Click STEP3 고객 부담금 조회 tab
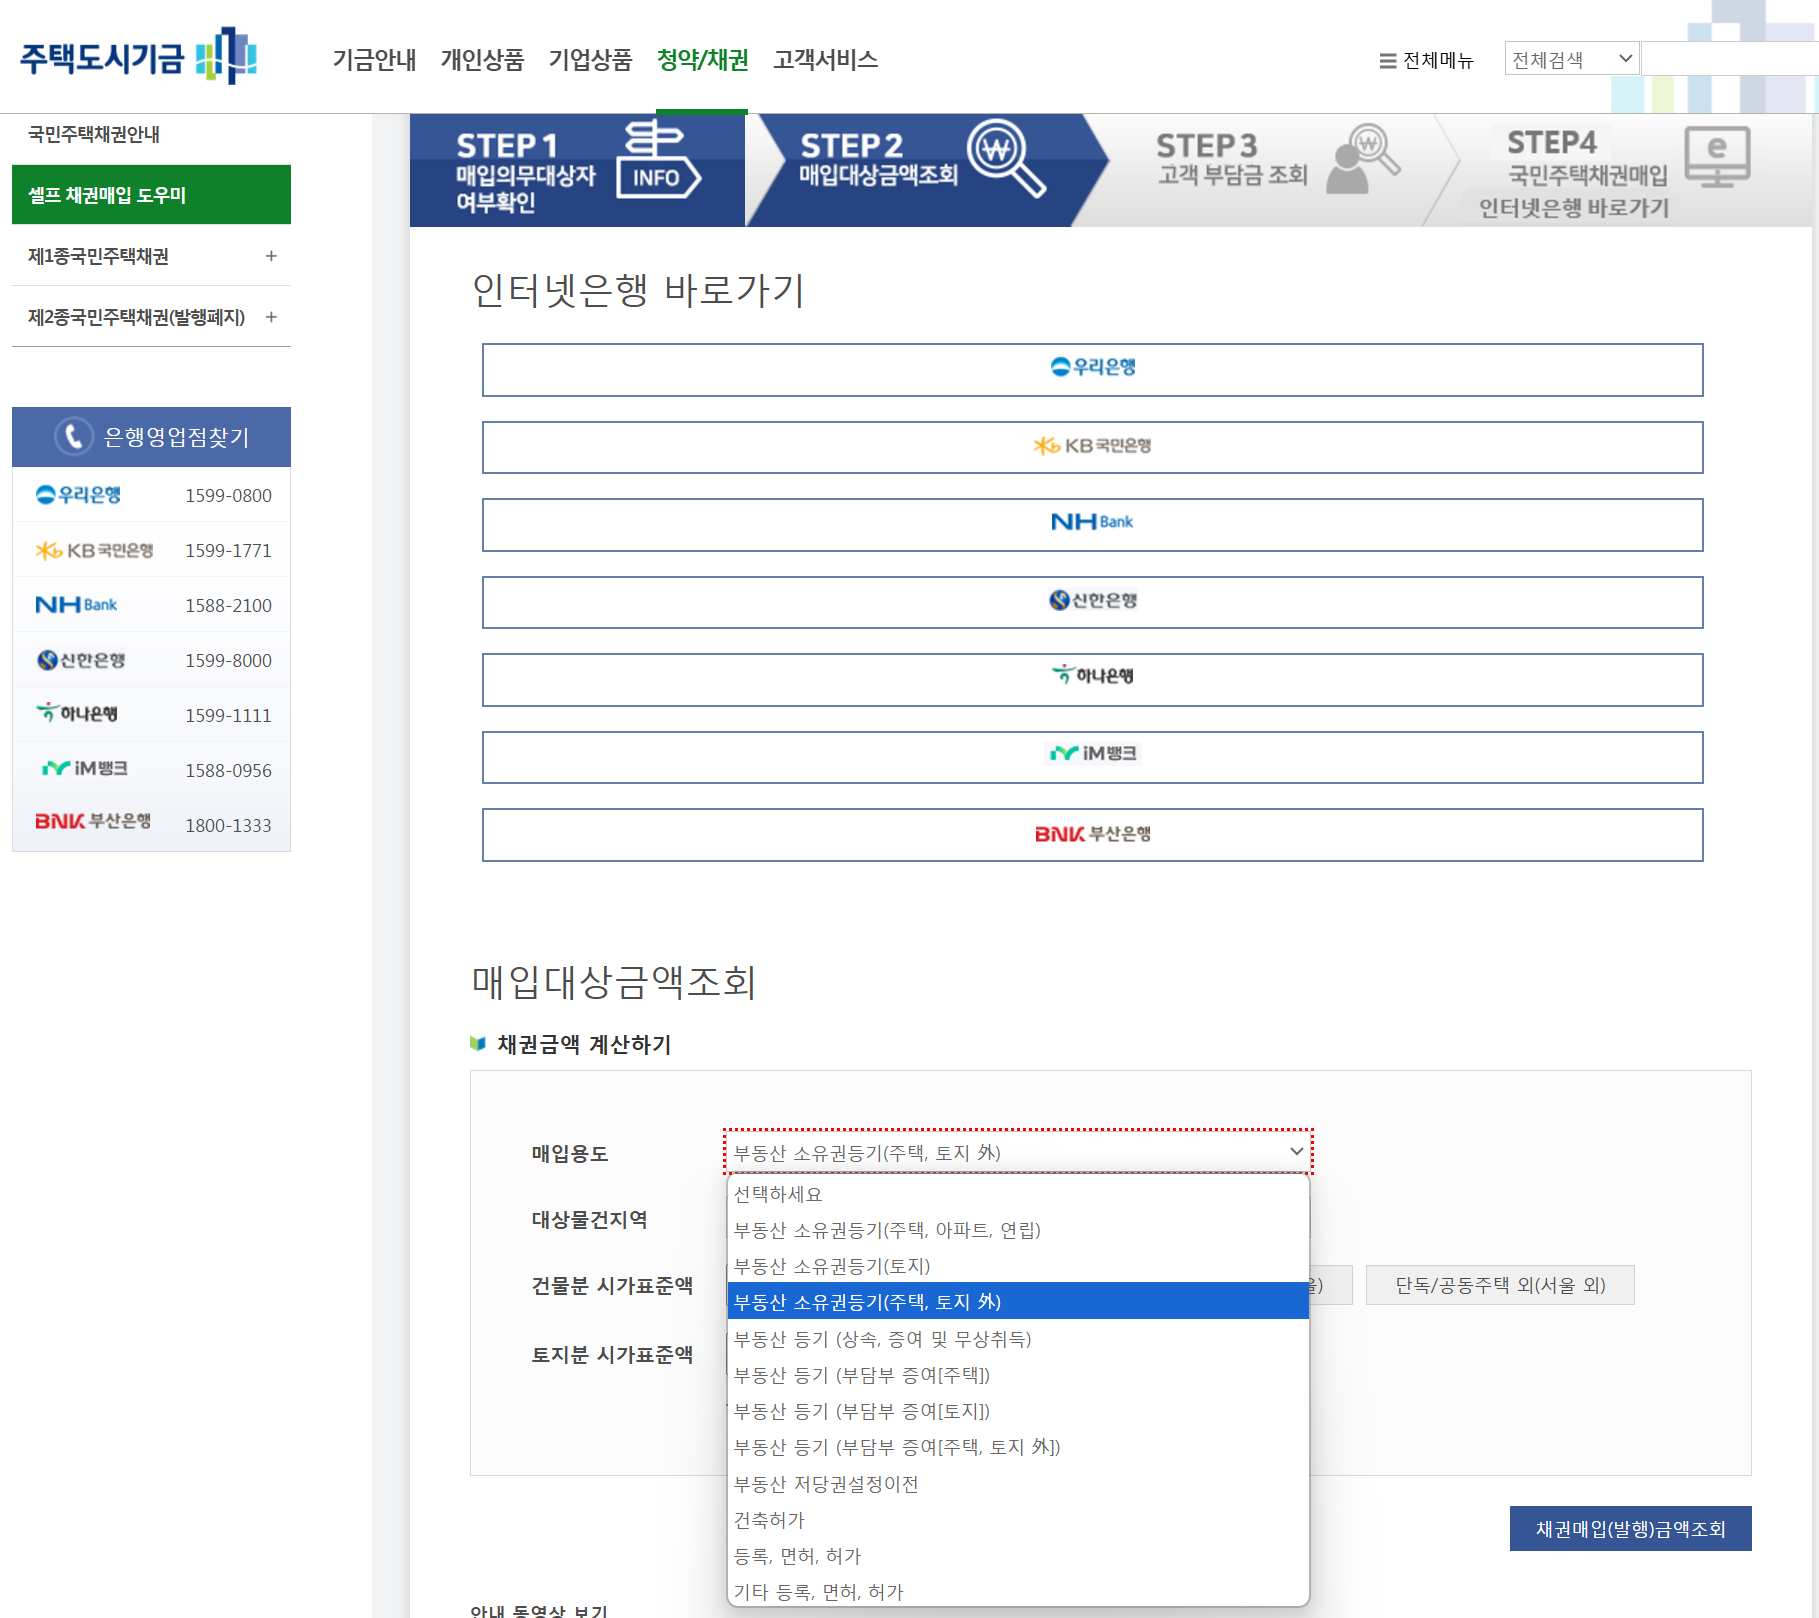The width and height of the screenshot is (1819, 1618). 1265,170
